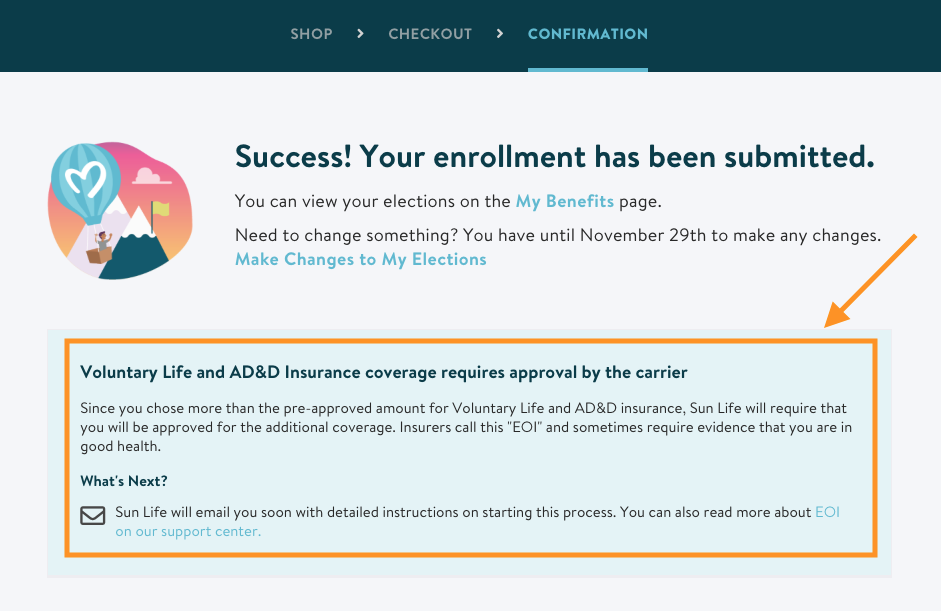This screenshot has width=941, height=611.
Task: Click the yellow flag on the mountain peak
Action: 160,209
